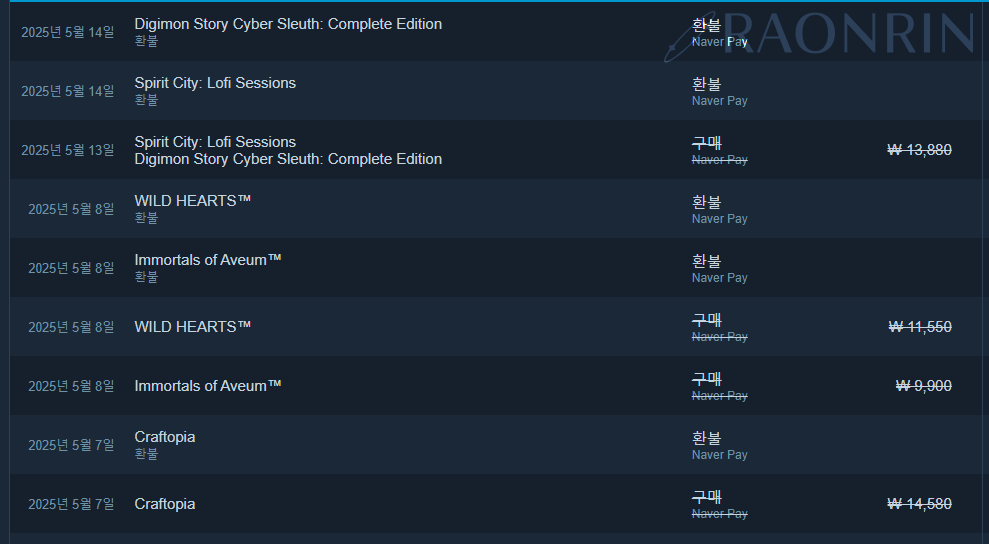Viewport: 989px width, 544px height.
Task: Click Digimon title in the May 13 purchase
Action: point(288,159)
